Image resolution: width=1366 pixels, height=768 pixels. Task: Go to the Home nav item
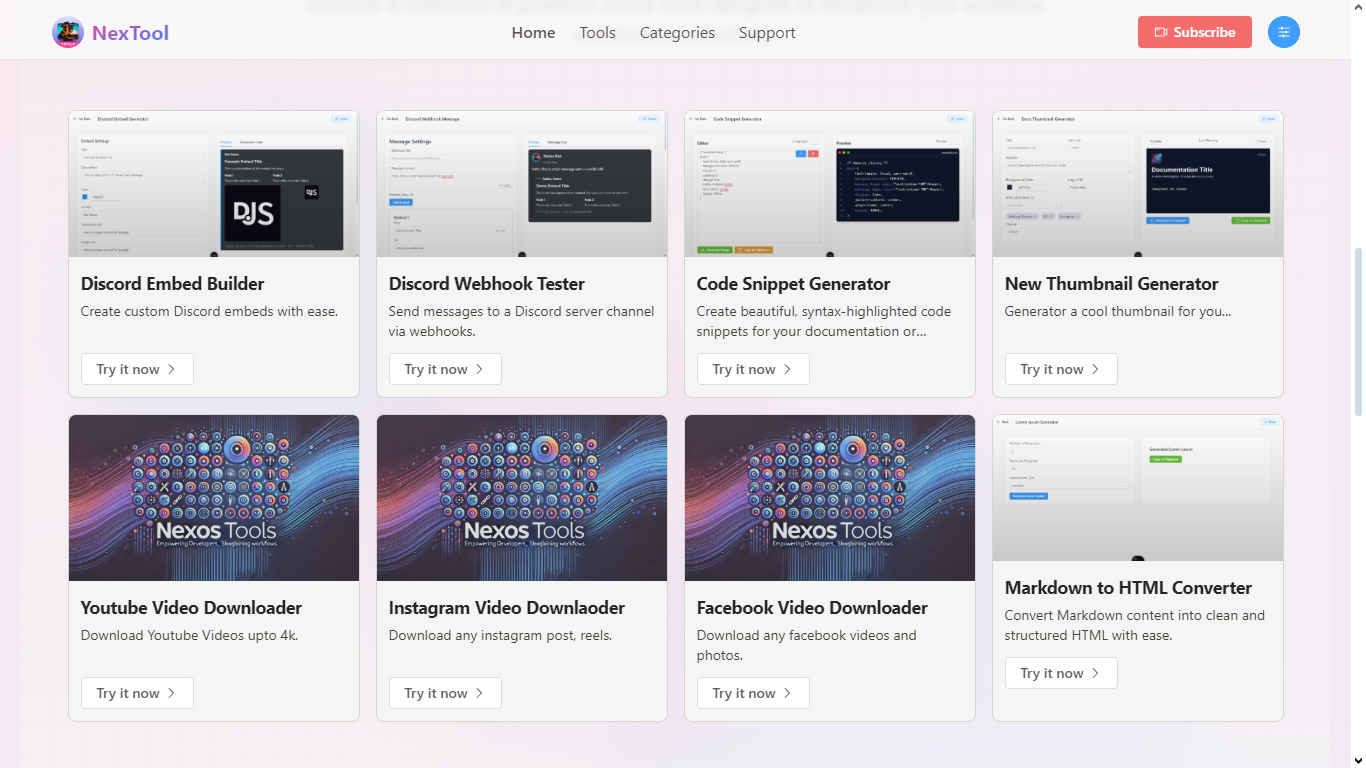(x=534, y=32)
